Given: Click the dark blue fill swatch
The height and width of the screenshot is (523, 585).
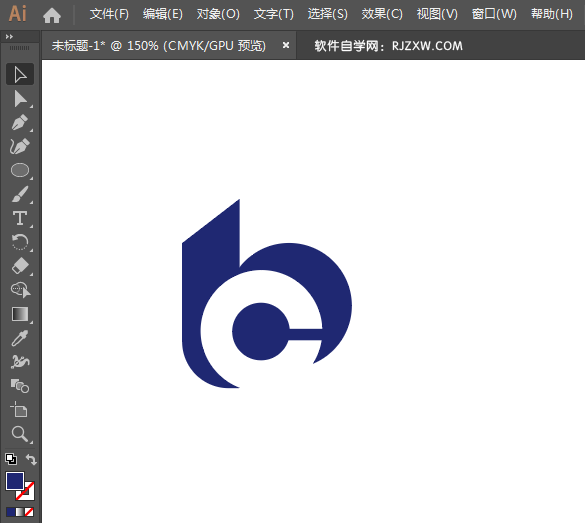Looking at the screenshot, I should (x=15, y=481).
